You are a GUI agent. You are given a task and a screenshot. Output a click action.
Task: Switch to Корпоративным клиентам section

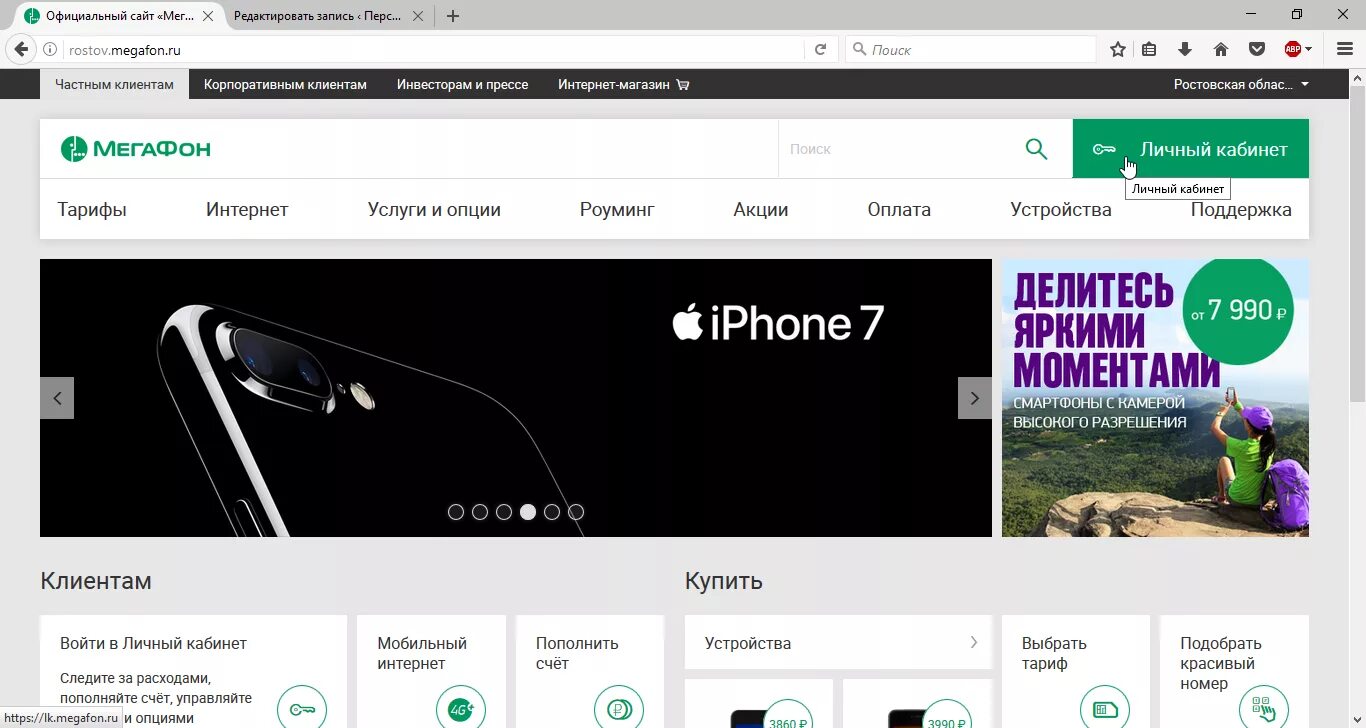pyautogui.click(x=285, y=85)
